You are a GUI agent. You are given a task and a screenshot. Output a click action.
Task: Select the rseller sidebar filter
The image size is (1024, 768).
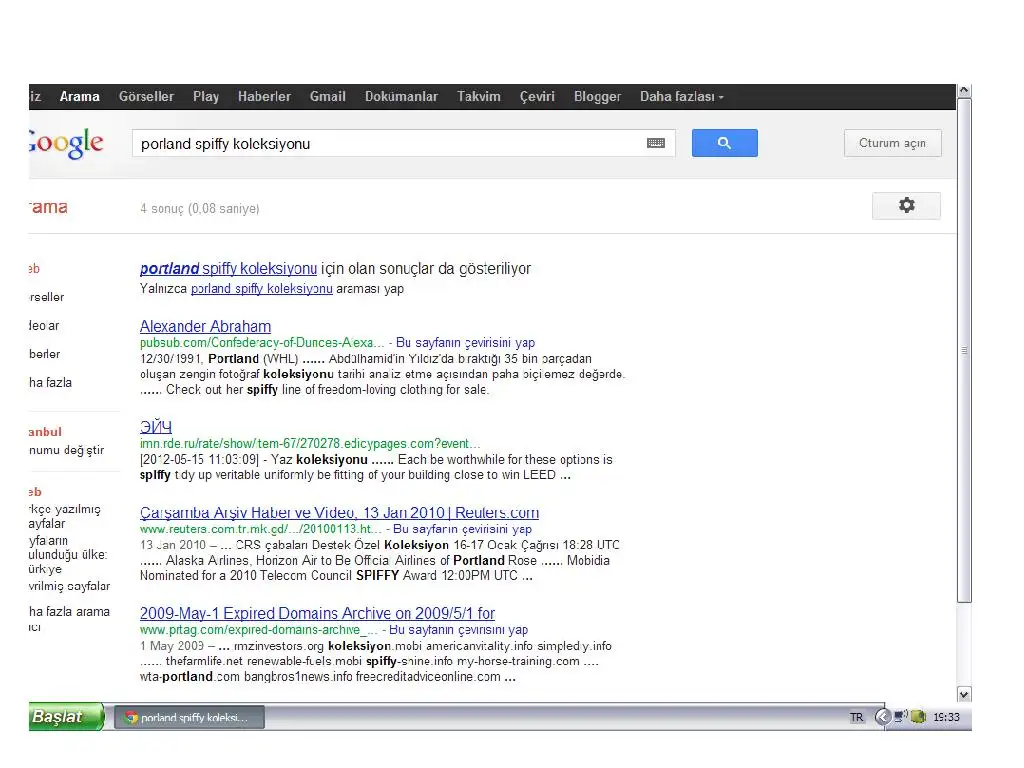(46, 297)
